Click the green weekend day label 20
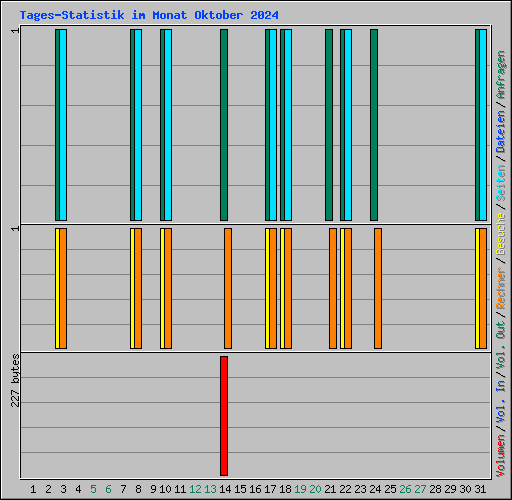The width and height of the screenshot is (512, 500). (x=315, y=489)
